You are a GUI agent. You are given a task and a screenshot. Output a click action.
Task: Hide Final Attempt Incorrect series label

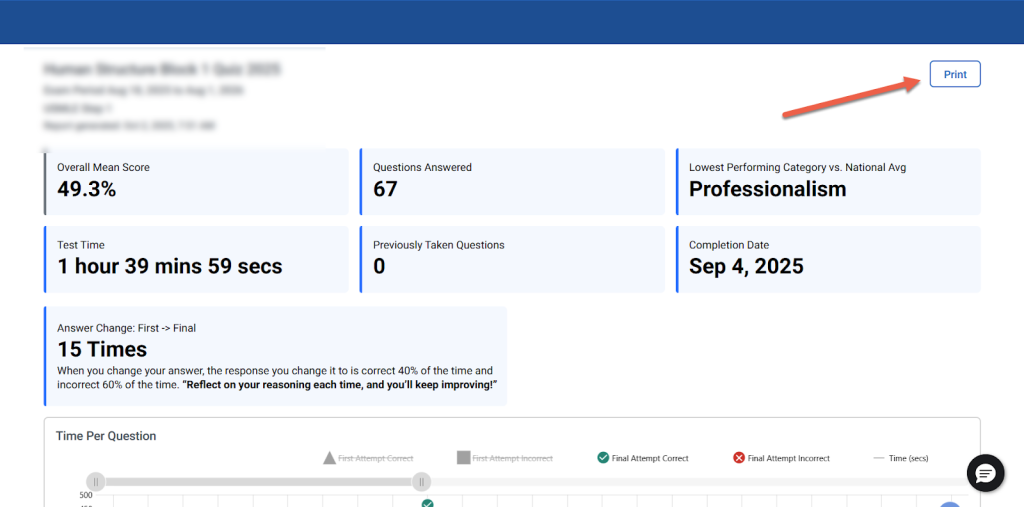[x=788, y=458]
